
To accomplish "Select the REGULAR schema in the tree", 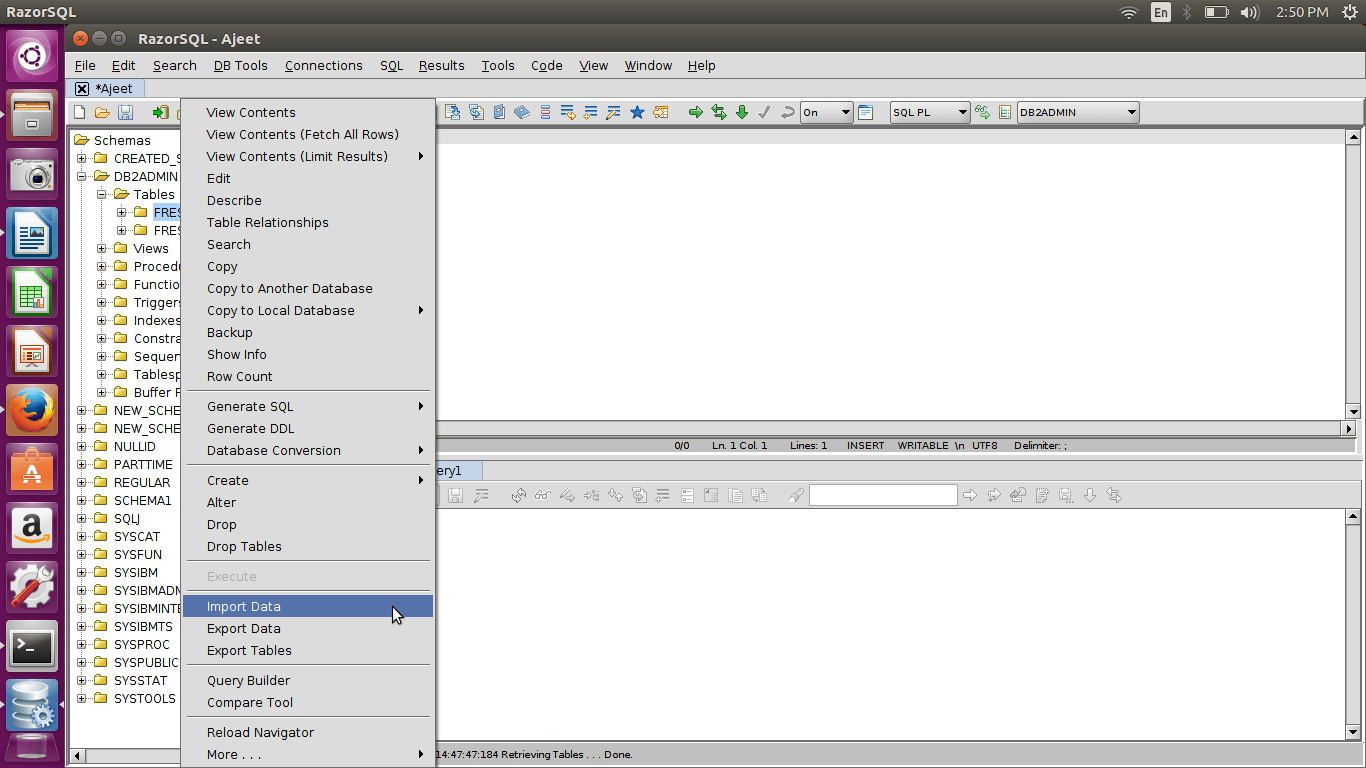I will click(141, 482).
